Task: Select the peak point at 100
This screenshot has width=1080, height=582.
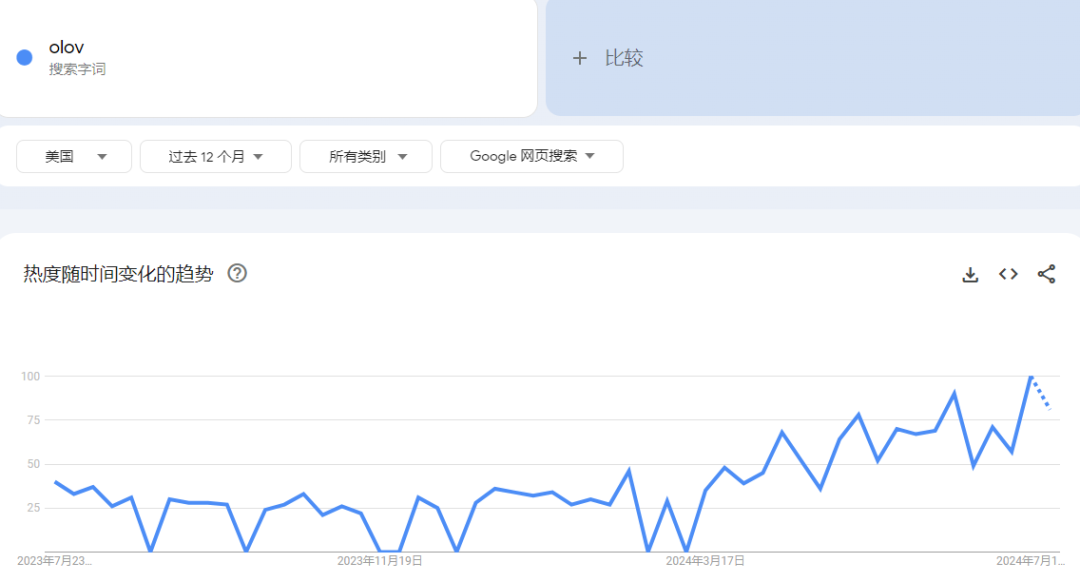Action: pyautogui.click(x=1031, y=377)
